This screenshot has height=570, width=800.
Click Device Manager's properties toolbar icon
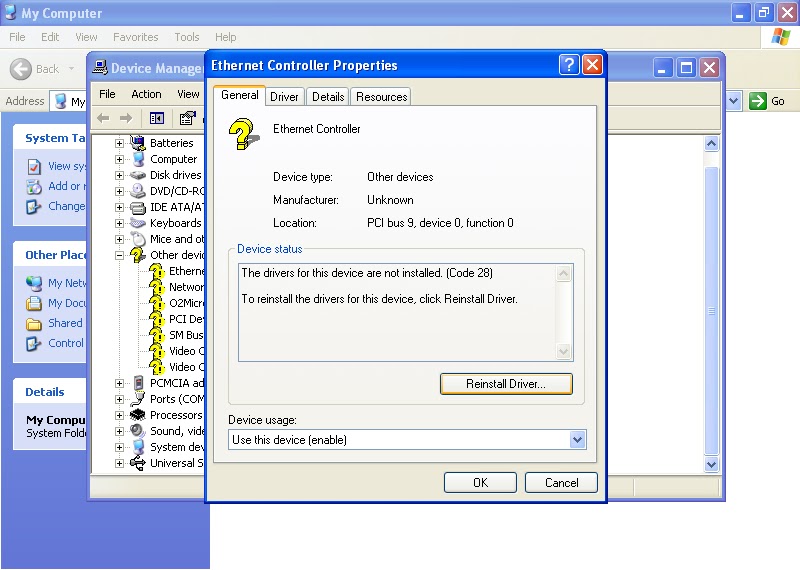pyautogui.click(x=187, y=118)
